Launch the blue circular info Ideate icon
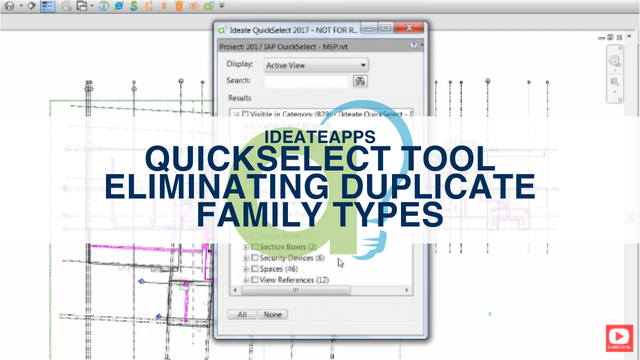Screen dimensions: 640x360 (104, 6)
